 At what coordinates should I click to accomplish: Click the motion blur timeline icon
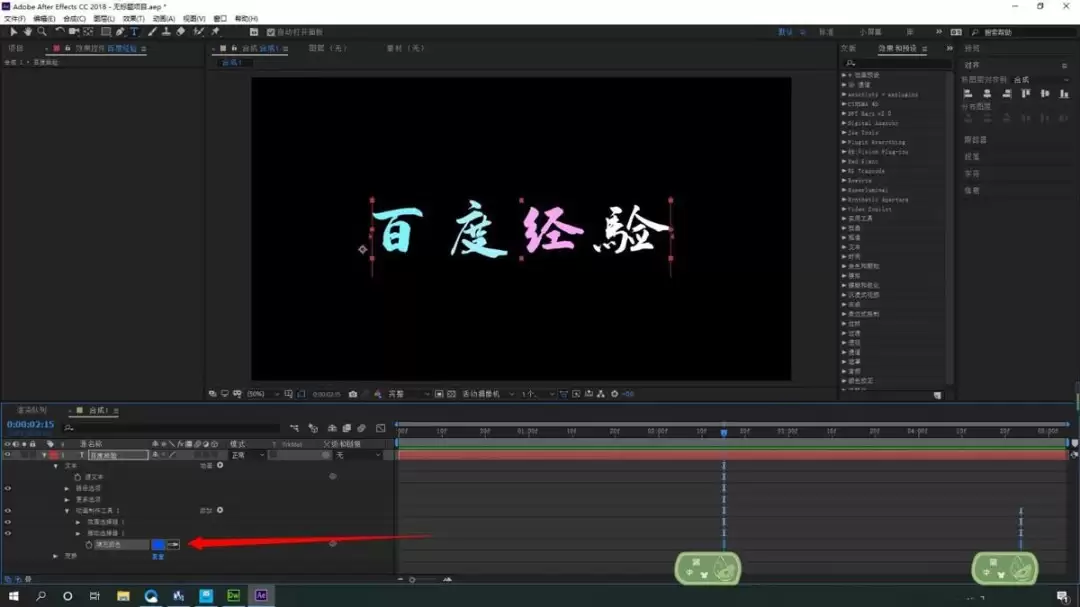coord(362,429)
